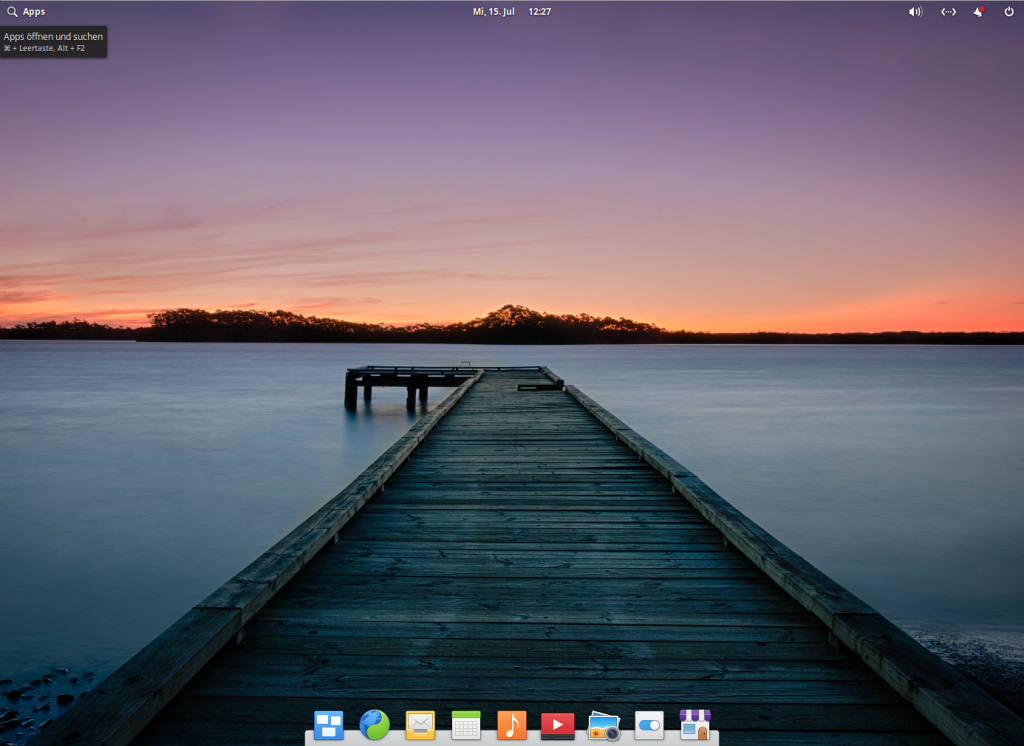The image size is (1024, 746).
Task: Open the power session menu
Action: coord(1009,12)
